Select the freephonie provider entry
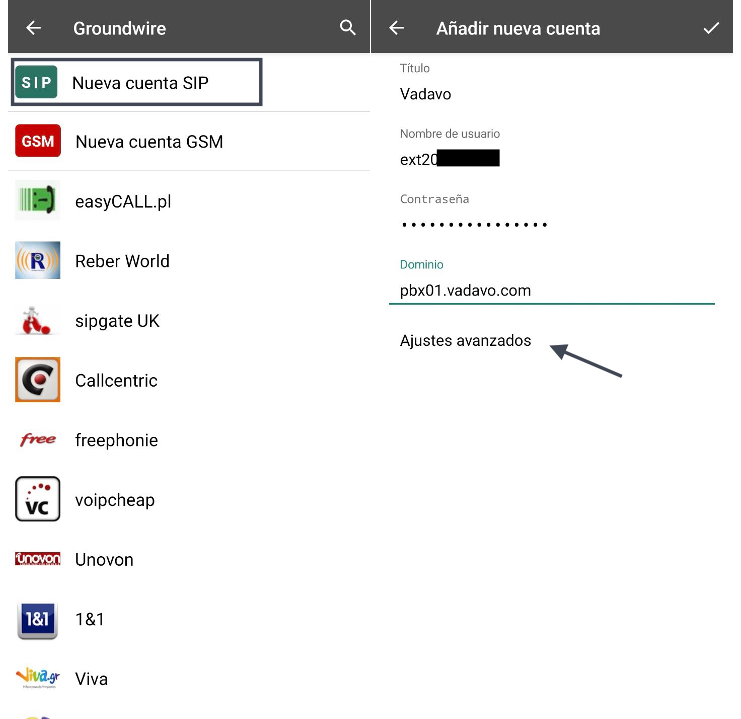 [x=116, y=440]
